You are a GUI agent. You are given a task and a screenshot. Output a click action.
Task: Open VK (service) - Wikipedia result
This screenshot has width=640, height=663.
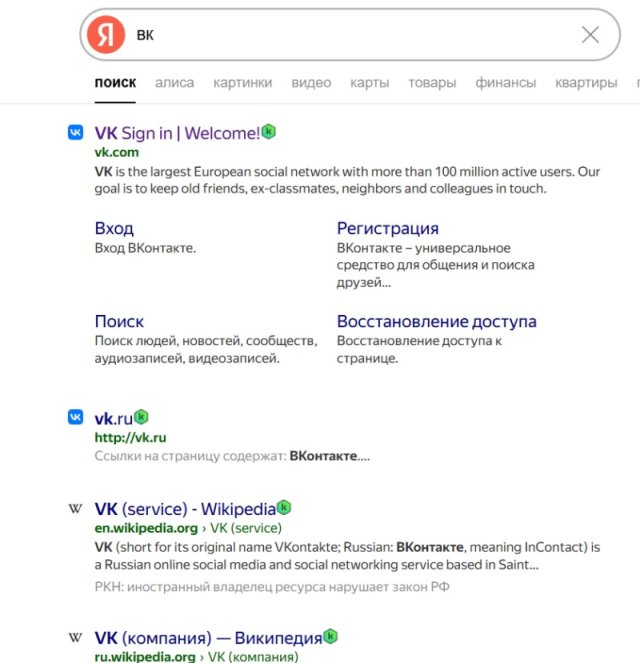[x=185, y=509]
